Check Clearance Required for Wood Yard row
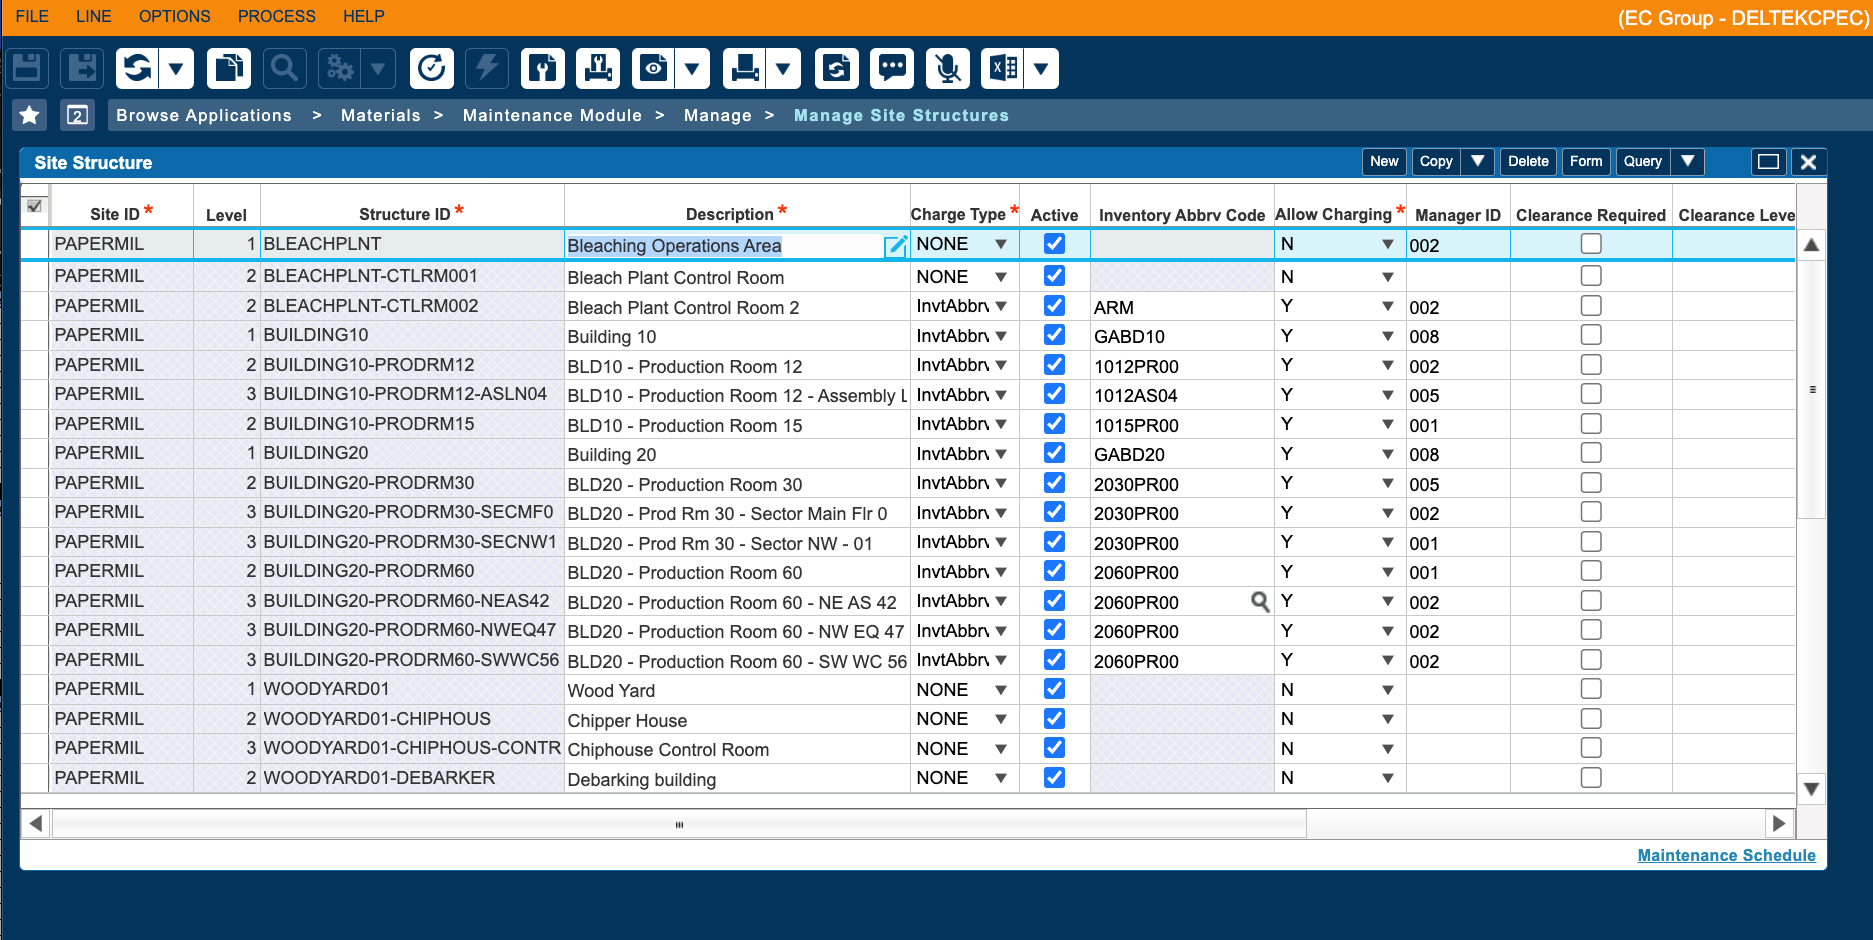The width and height of the screenshot is (1873, 940). pos(1591,689)
